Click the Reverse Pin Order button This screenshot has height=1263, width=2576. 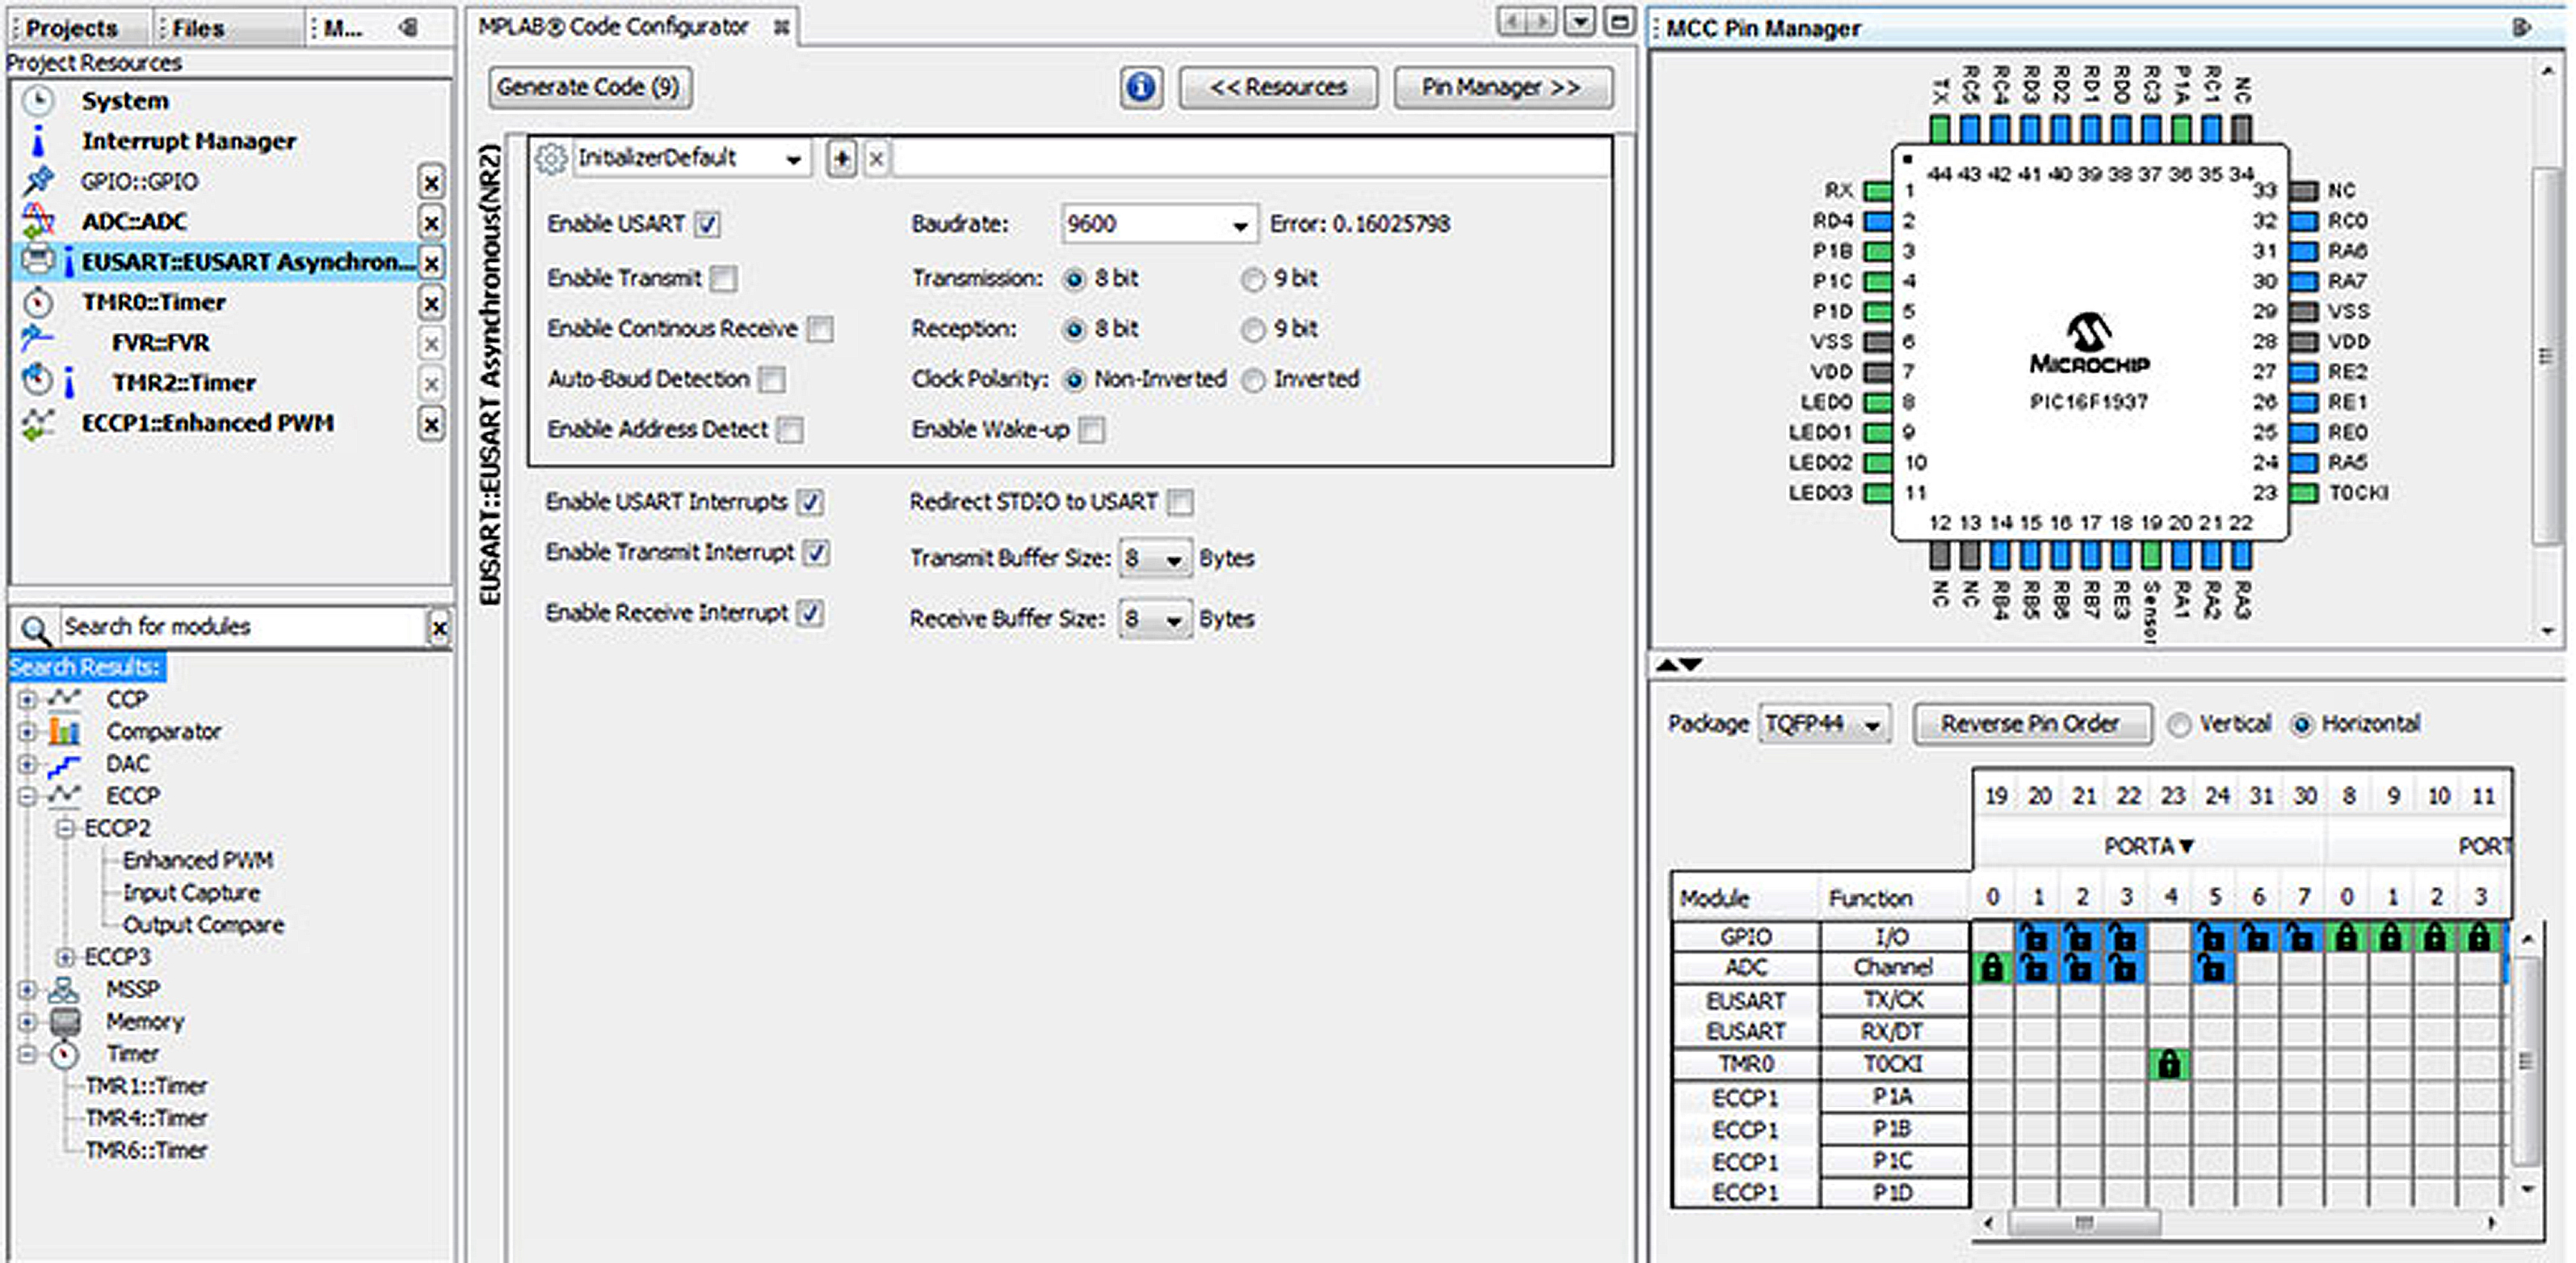(x=2030, y=724)
